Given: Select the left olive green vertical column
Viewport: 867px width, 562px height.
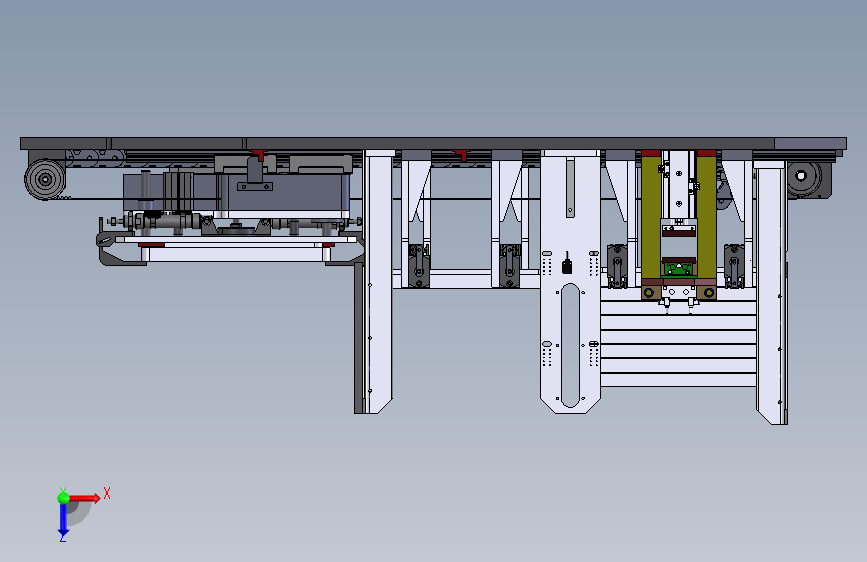Looking at the screenshot, I should click(651, 217).
